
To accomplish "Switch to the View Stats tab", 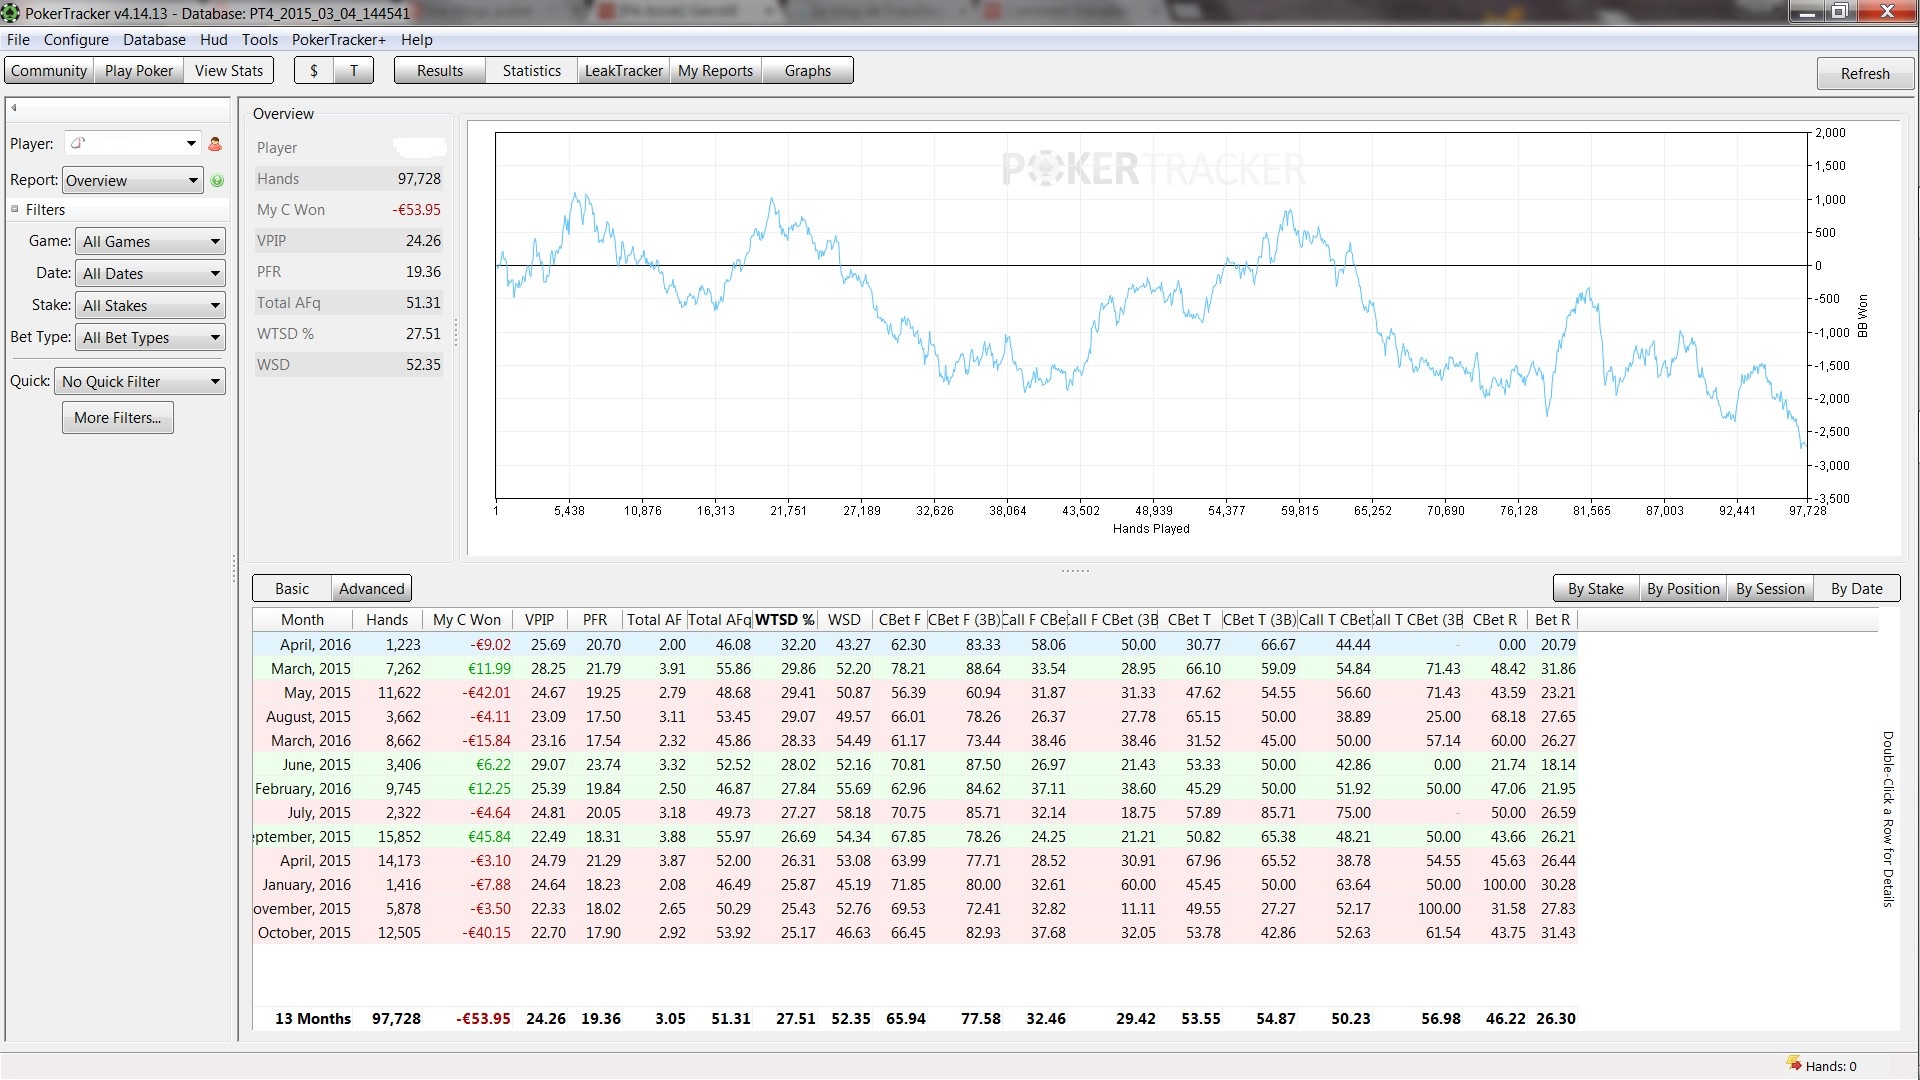I will coord(229,71).
